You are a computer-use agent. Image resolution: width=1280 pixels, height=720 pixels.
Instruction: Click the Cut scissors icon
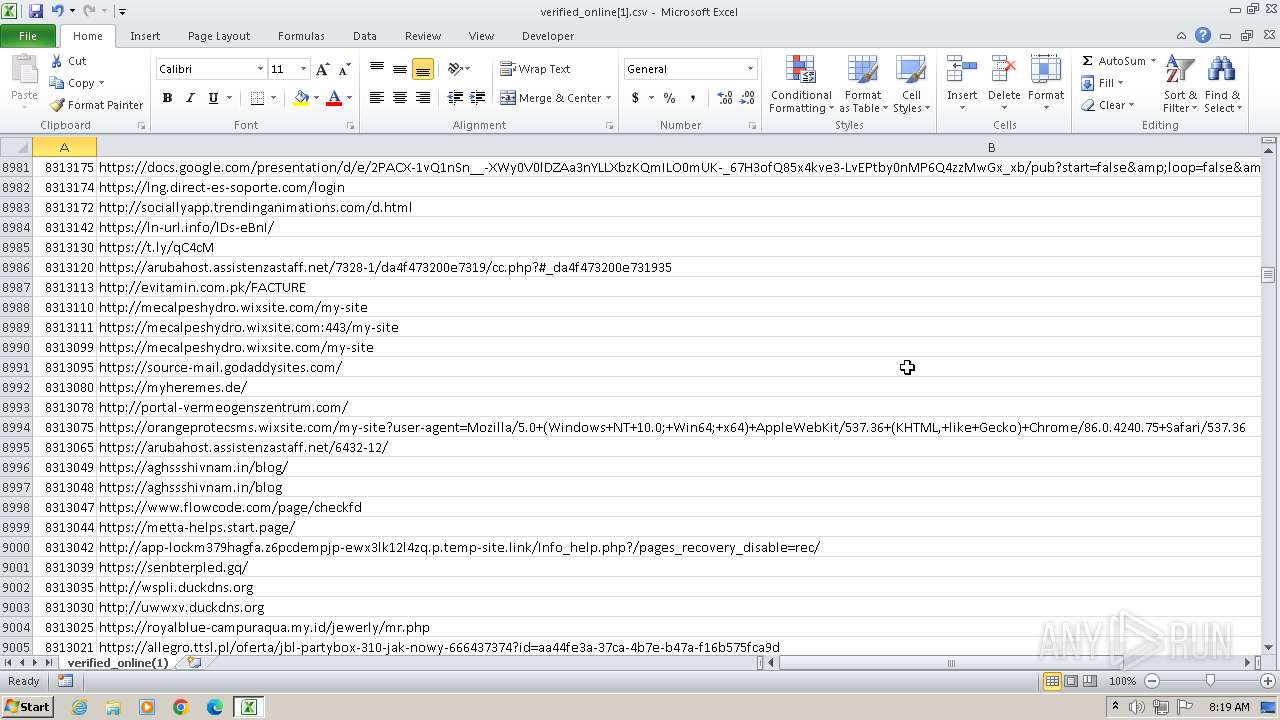[57, 61]
